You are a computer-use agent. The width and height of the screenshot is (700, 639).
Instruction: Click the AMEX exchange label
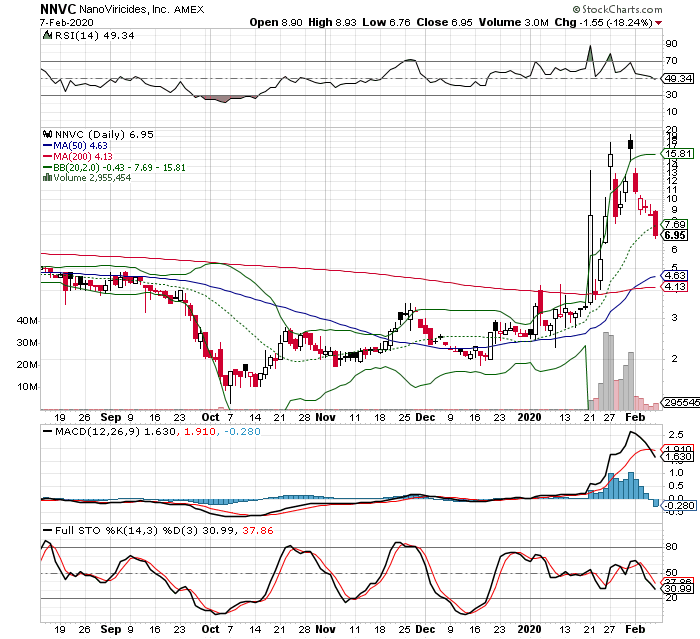(x=189, y=9)
